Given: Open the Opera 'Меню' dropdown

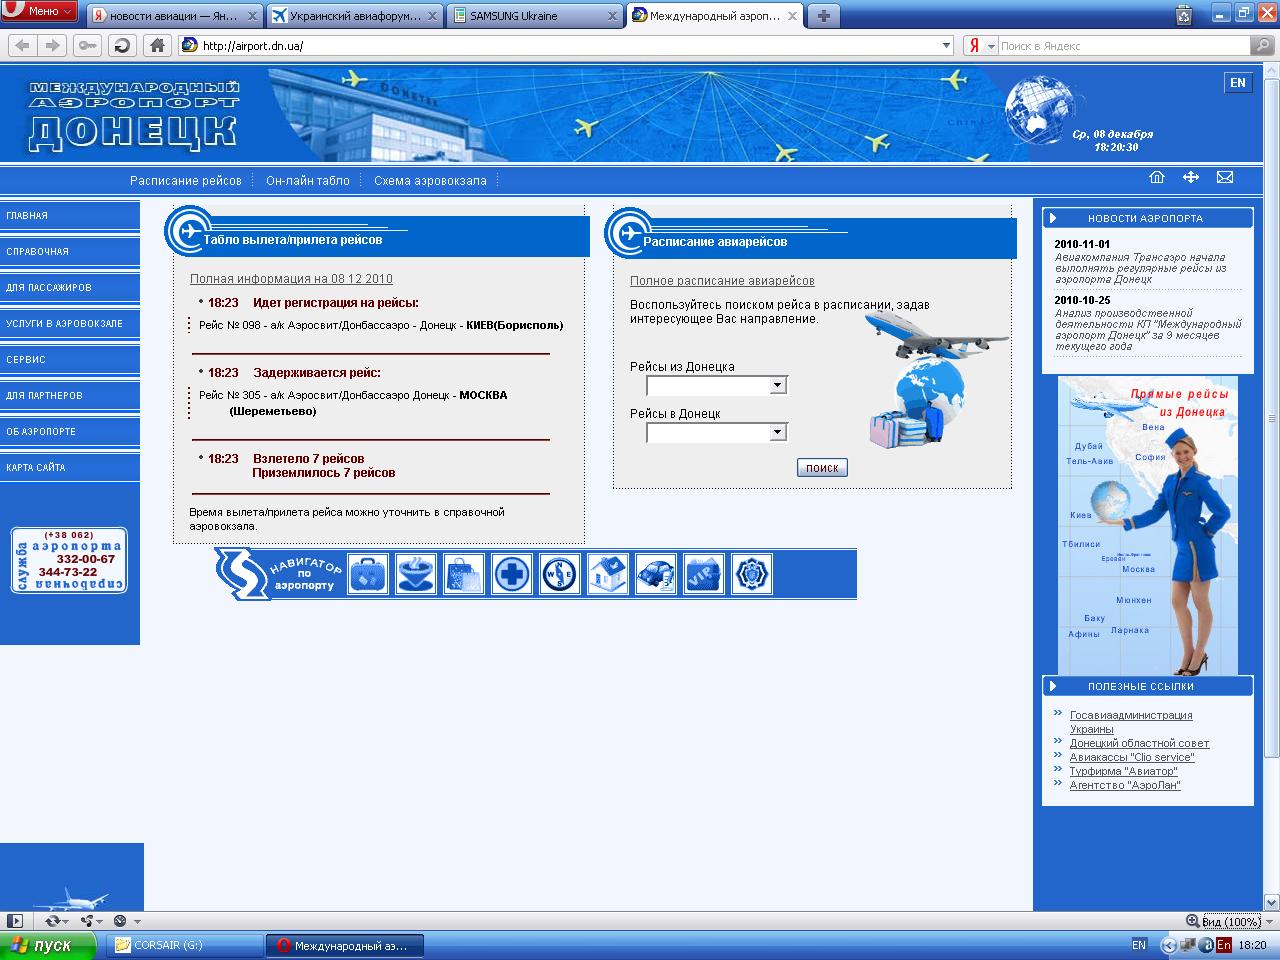Looking at the screenshot, I should (40, 11).
